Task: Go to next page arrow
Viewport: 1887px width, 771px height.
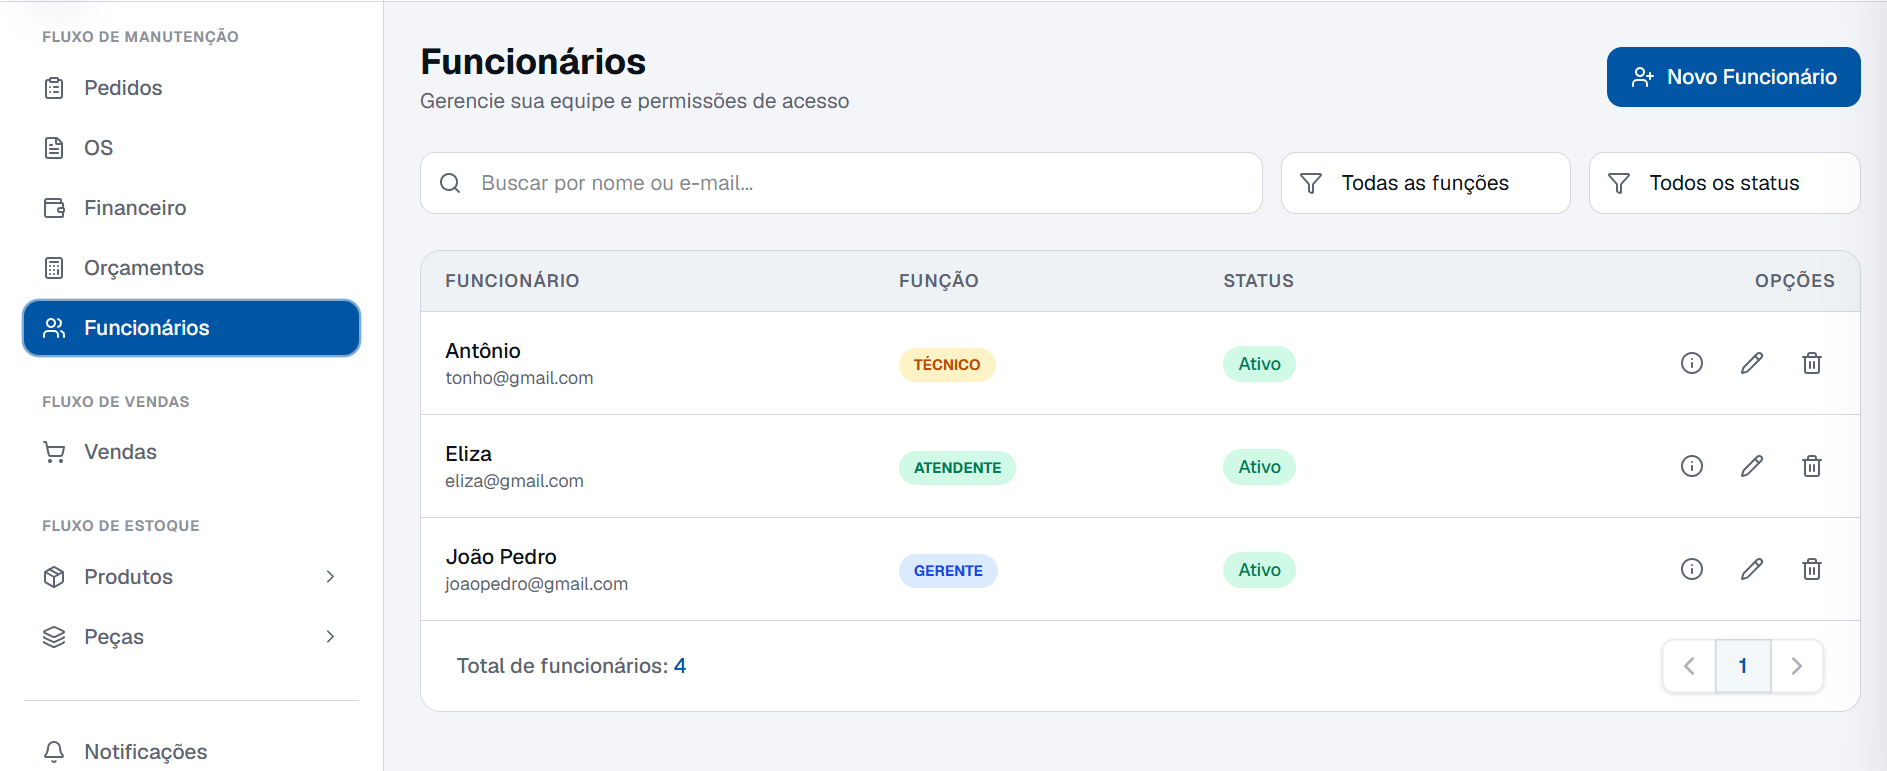Action: tap(1797, 666)
